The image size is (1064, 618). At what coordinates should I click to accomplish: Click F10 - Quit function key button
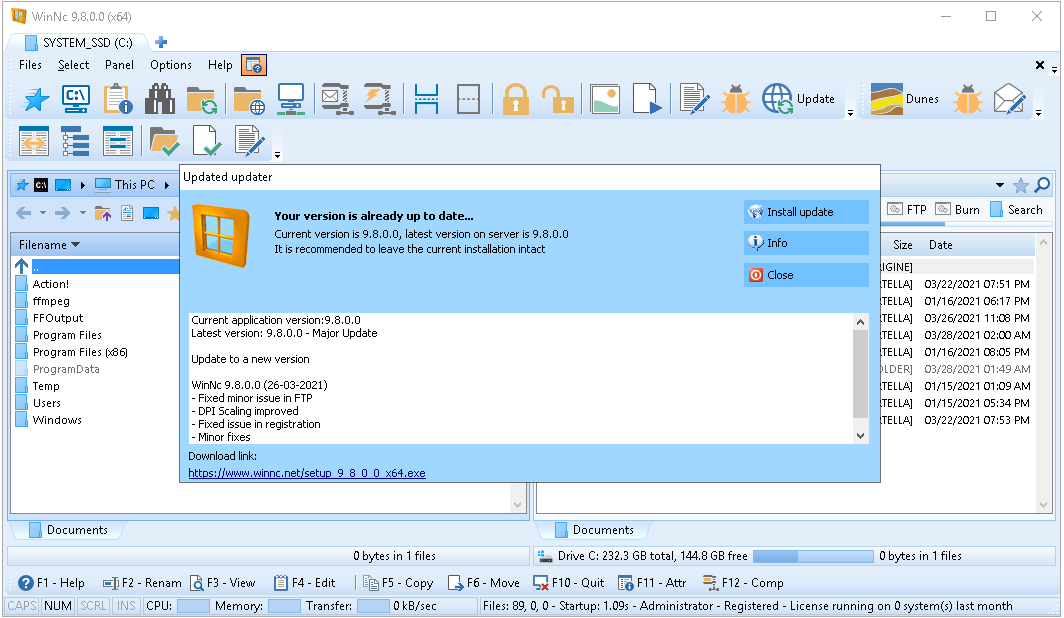pyautogui.click(x=569, y=583)
